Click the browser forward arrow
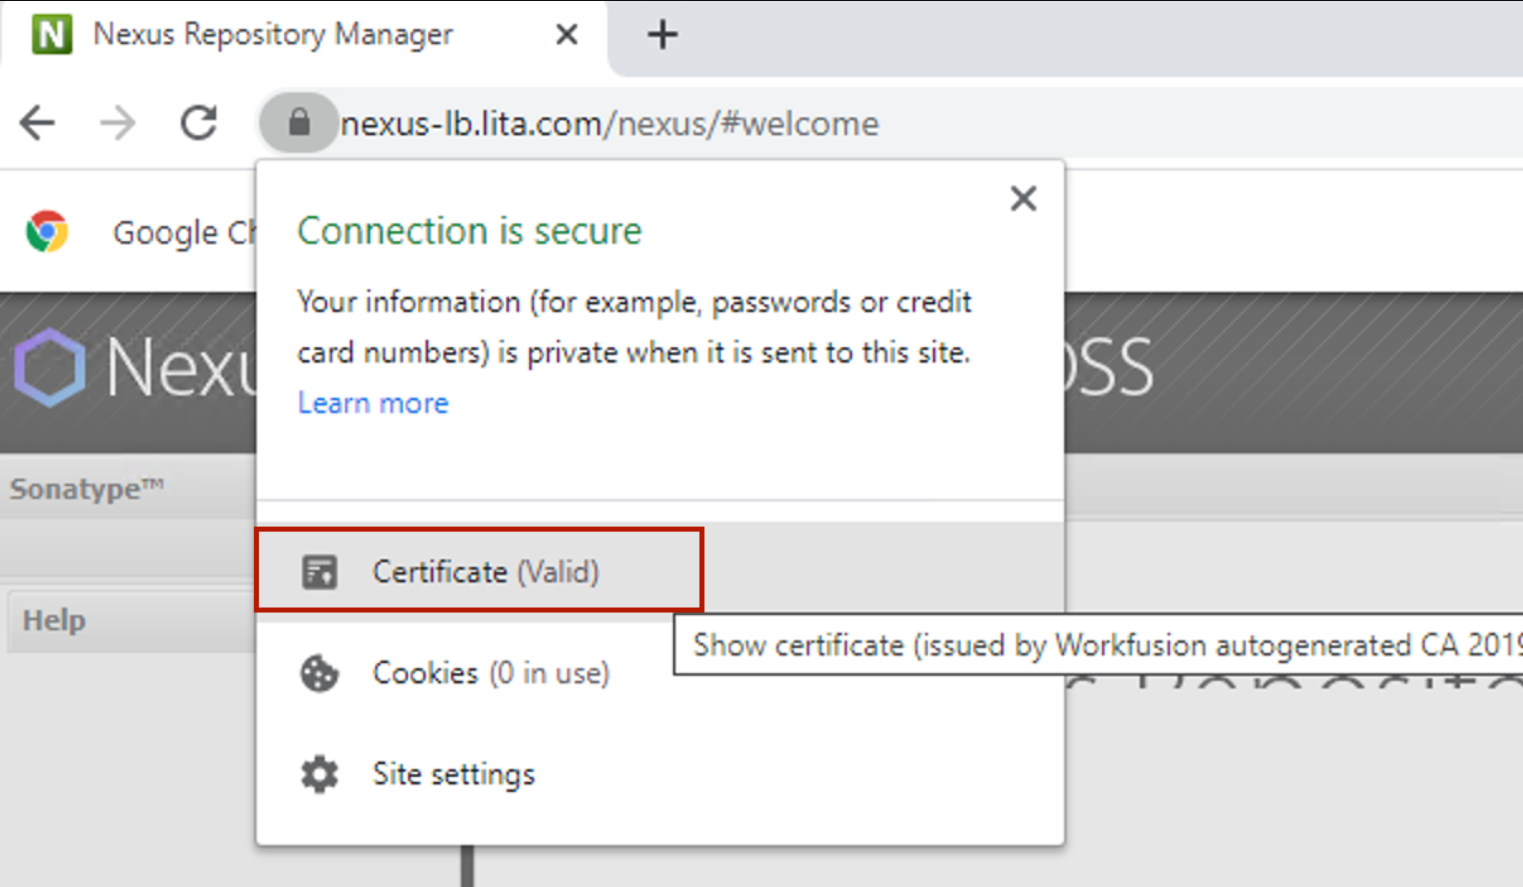 (x=118, y=123)
